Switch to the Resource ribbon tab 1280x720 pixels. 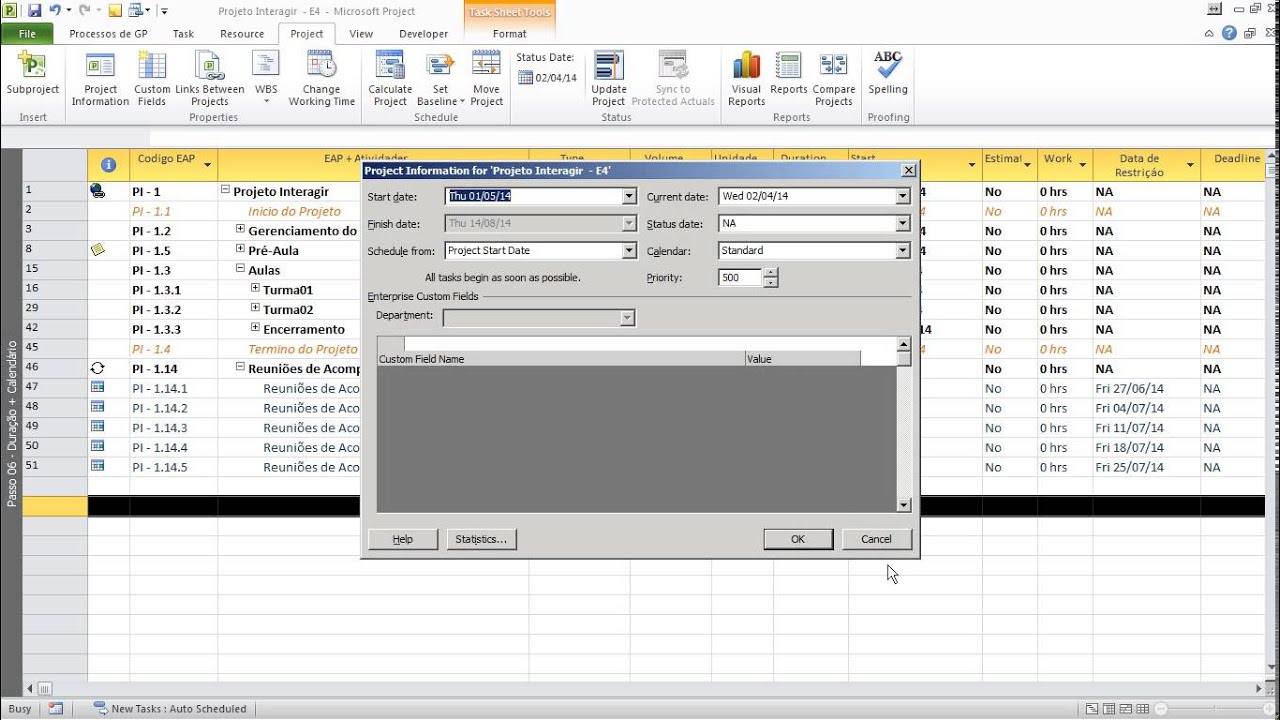tap(242, 33)
